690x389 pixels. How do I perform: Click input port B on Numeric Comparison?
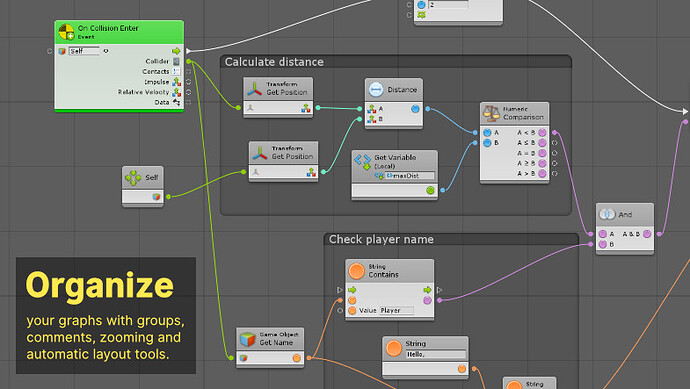[x=487, y=143]
